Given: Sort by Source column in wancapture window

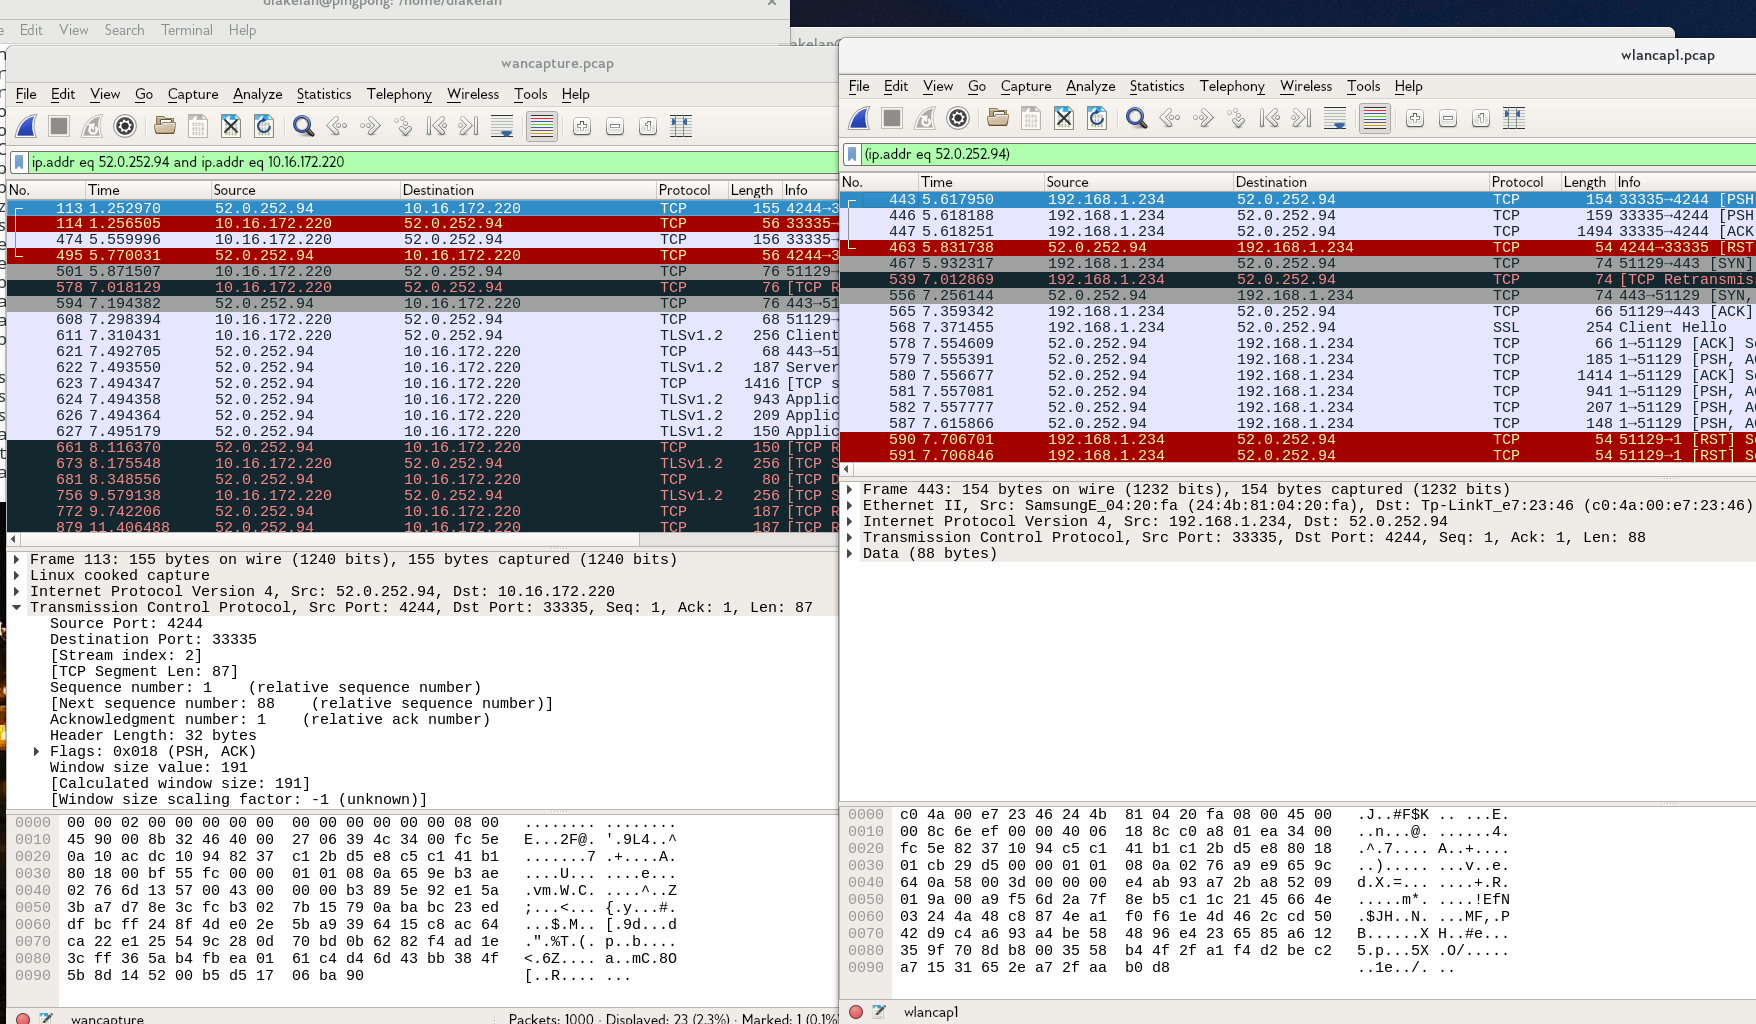Looking at the screenshot, I should click(304, 190).
